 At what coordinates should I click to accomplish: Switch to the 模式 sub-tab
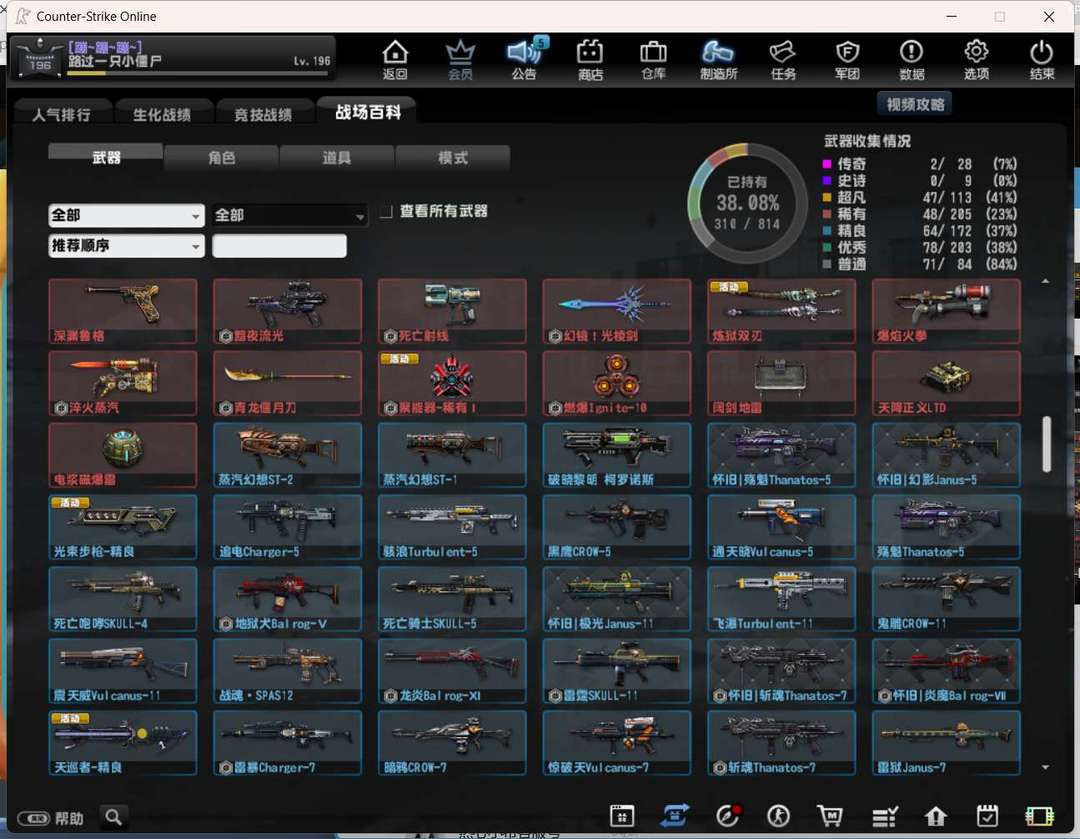coord(453,158)
